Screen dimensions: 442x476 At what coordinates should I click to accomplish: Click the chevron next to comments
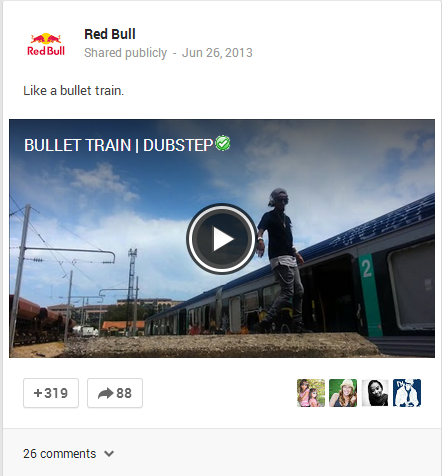pos(109,454)
